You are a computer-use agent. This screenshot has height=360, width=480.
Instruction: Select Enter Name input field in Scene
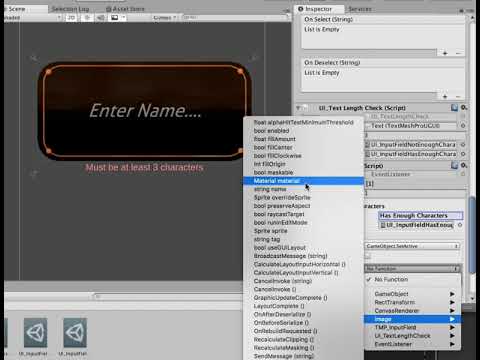pos(145,111)
